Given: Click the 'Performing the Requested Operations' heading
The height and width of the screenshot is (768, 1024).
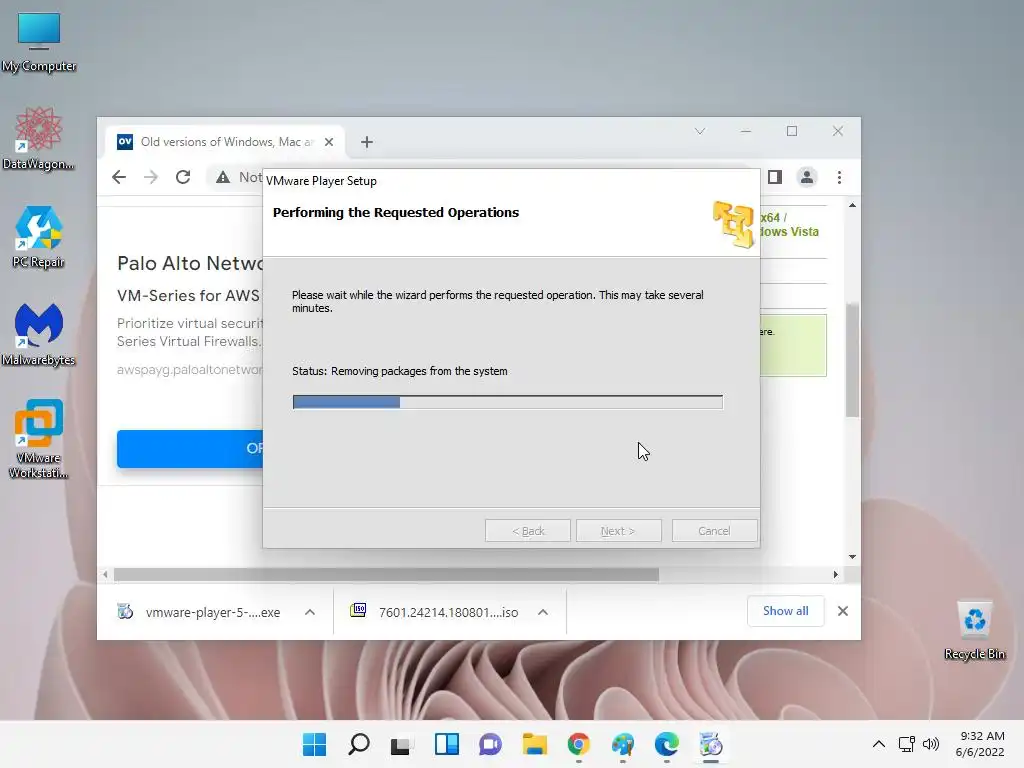Looking at the screenshot, I should tap(396, 212).
